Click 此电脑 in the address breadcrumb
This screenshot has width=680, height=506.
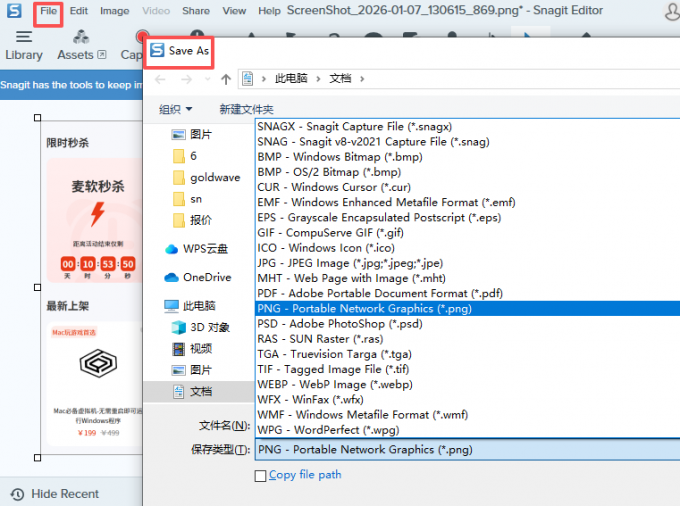coord(291,78)
